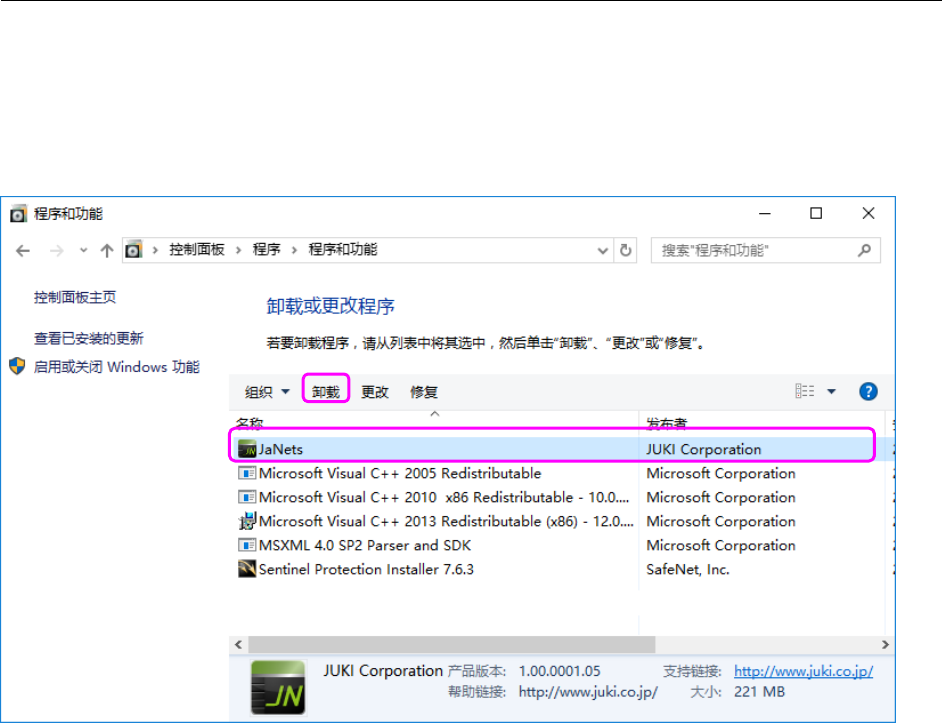Expand the address bar history dropdown
Screen dimensions: 942x723
point(603,251)
